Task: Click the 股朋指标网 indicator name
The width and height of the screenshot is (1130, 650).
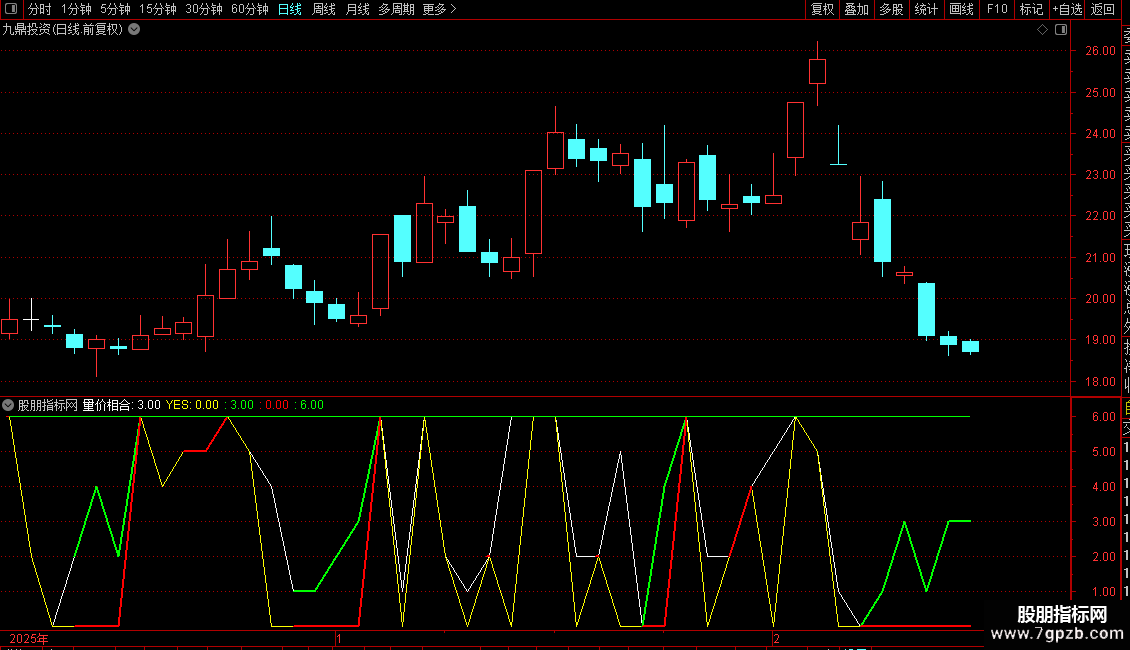Action: (48, 405)
